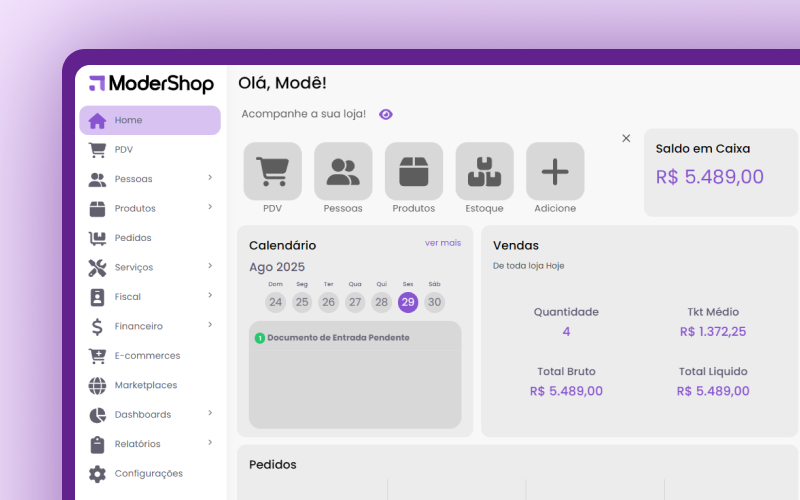Toggle the eye visibility icon beside Acompanhe
Viewport: 800px width, 500px height.
(x=386, y=114)
